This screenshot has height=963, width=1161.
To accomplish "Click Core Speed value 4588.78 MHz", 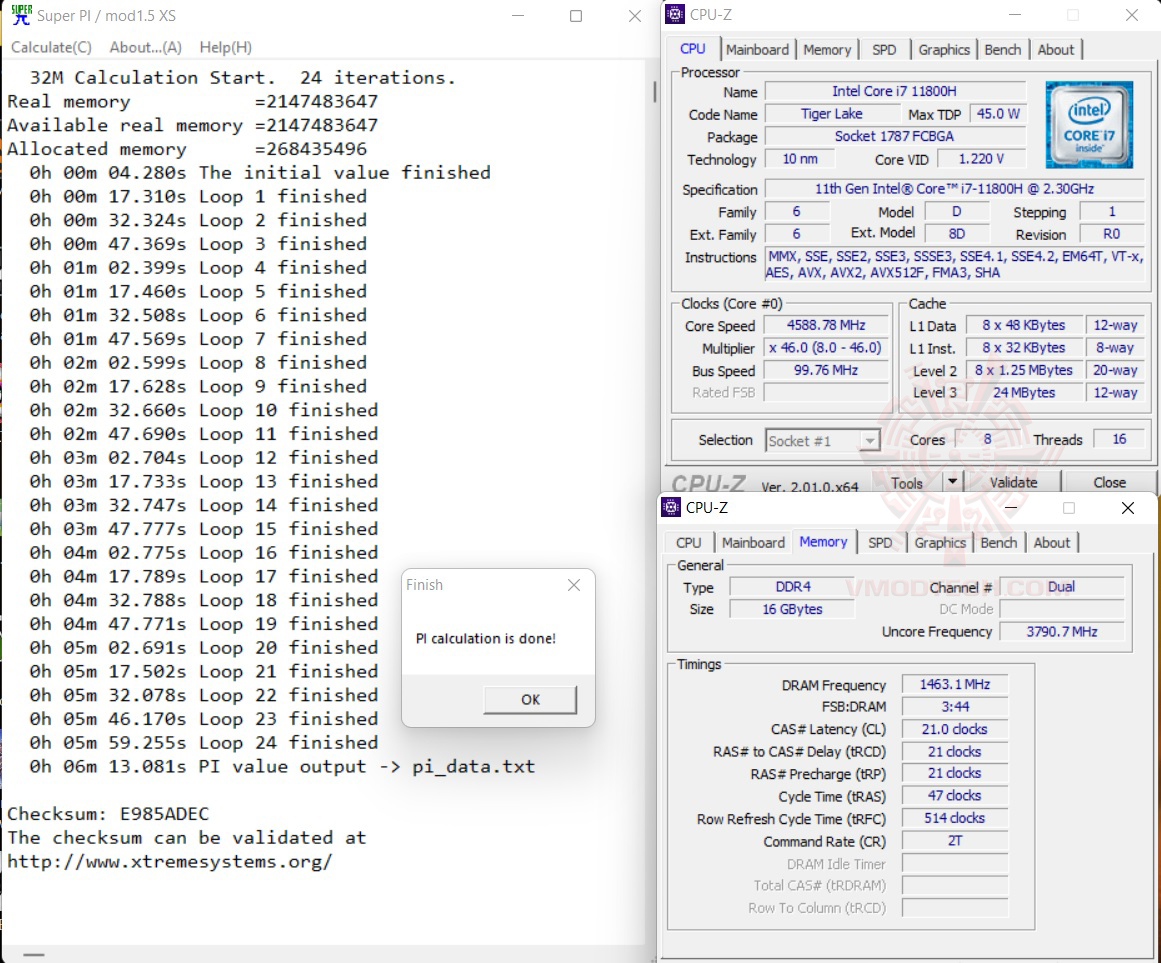I will 826,325.
